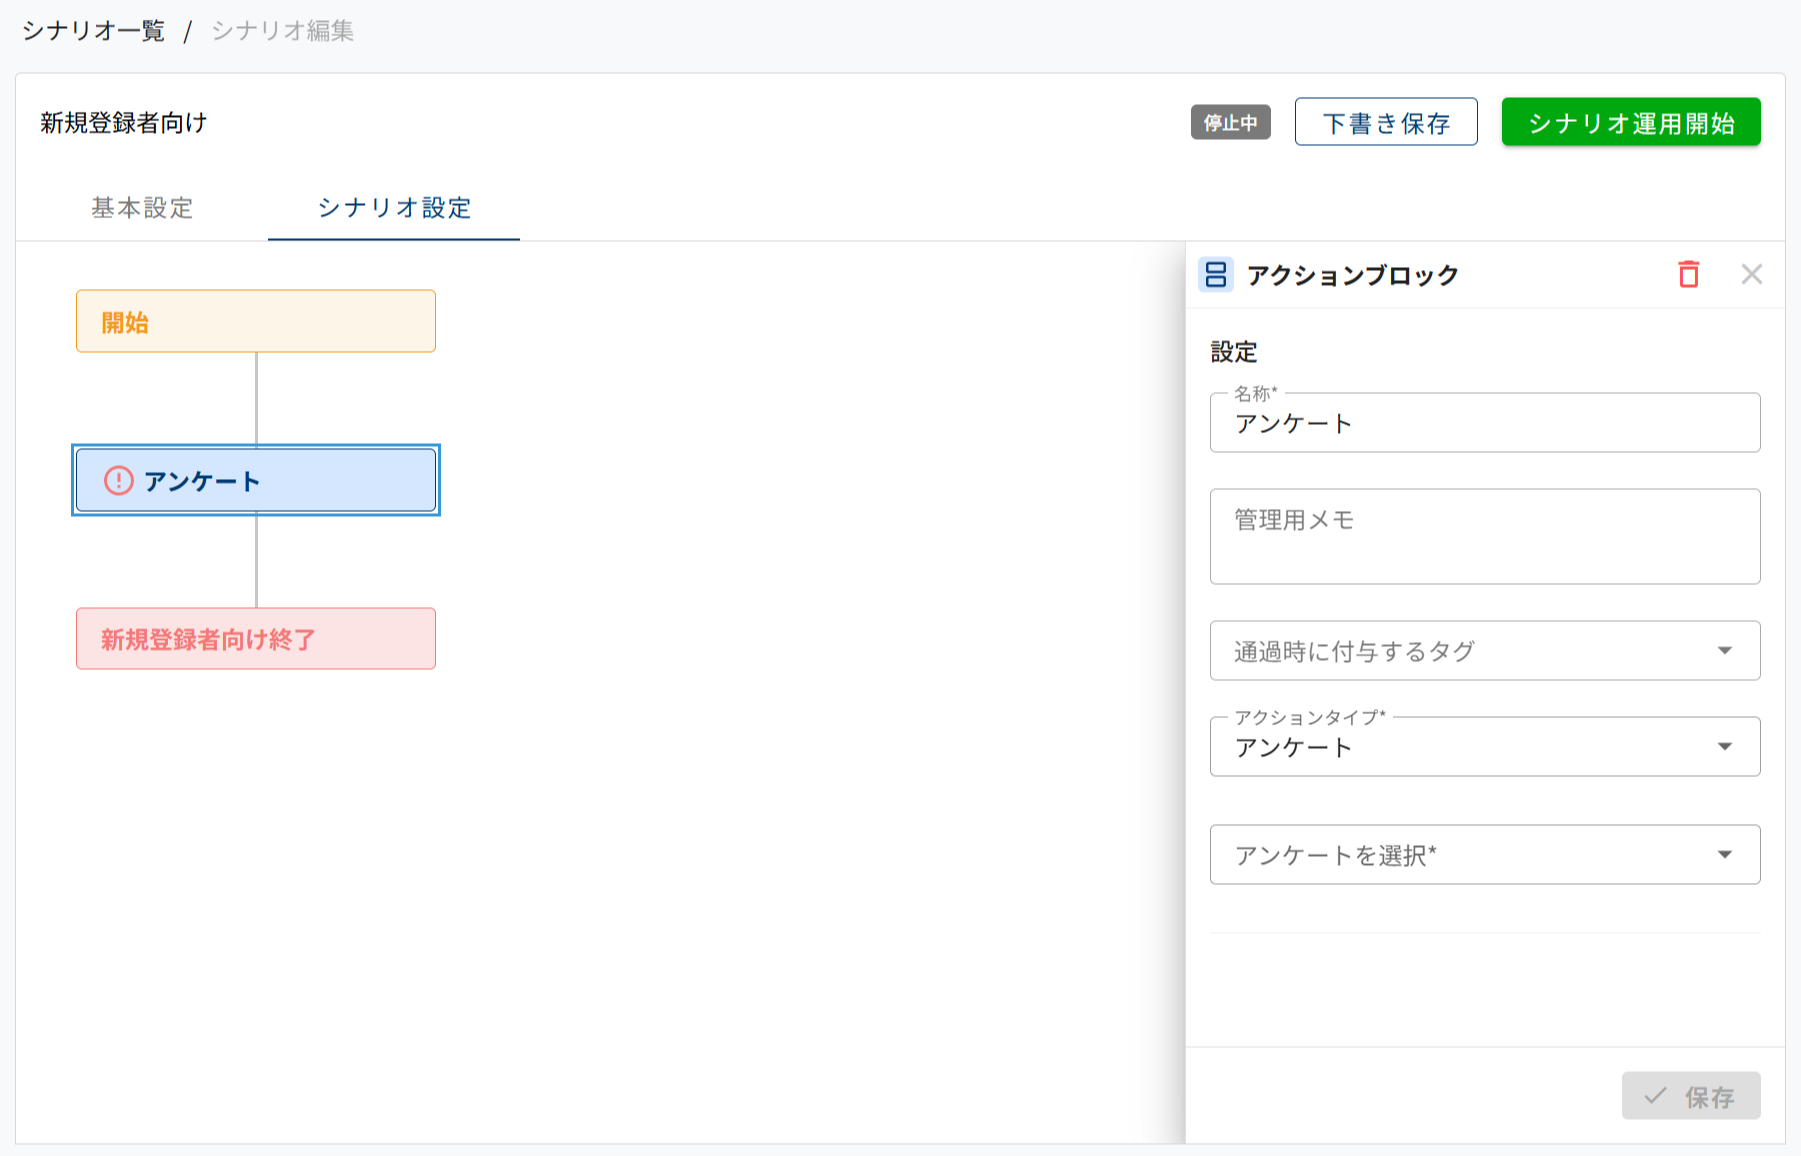Click the action block icon in panel header
Image resolution: width=1801 pixels, height=1156 pixels.
click(1215, 275)
